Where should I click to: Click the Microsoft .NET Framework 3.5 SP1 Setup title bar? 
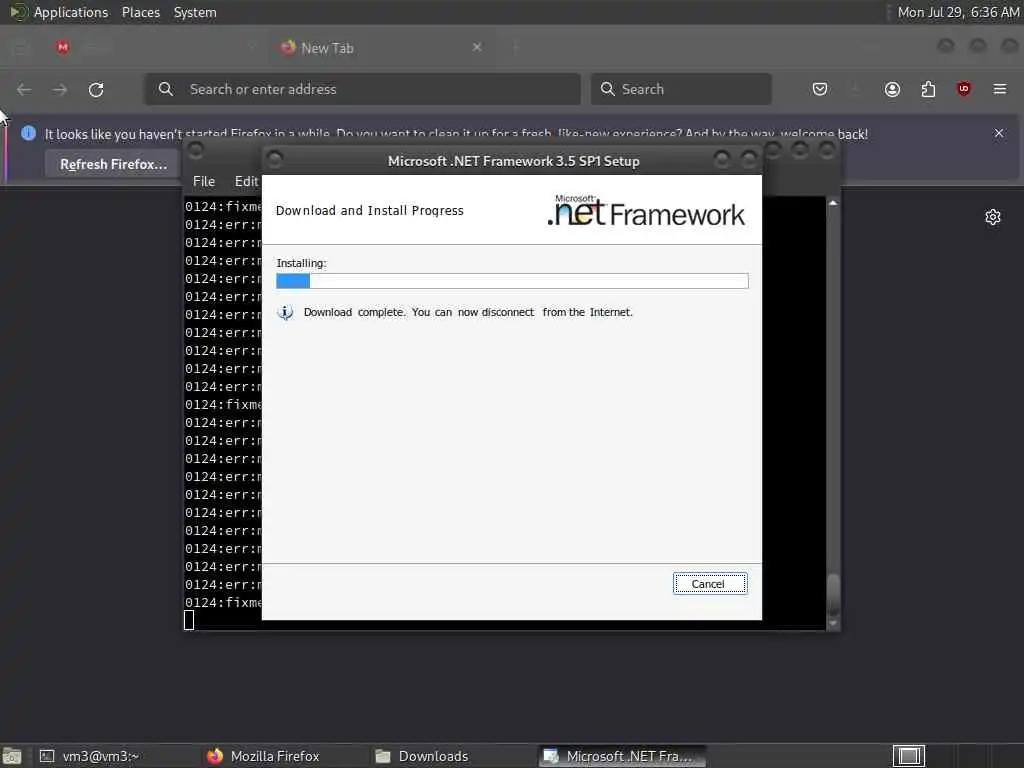[x=513, y=161]
